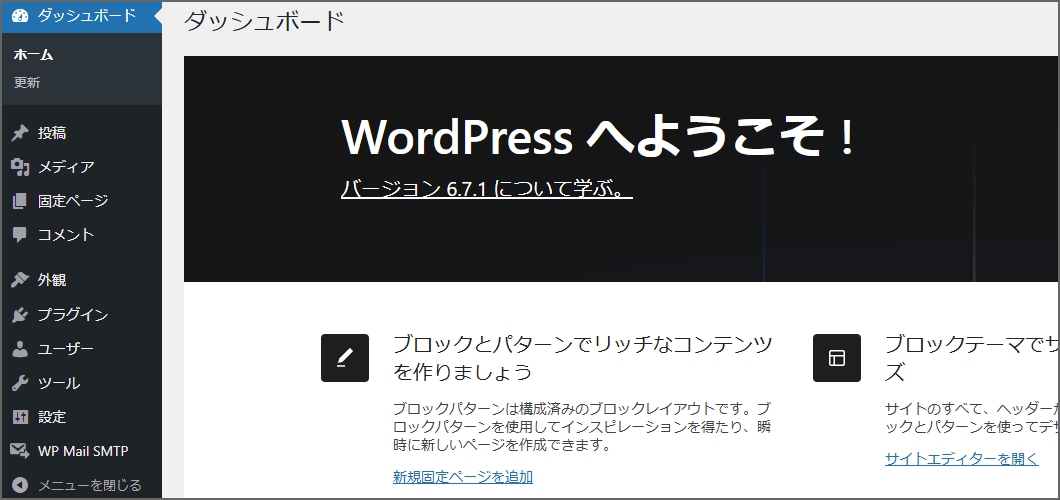Select ホーム in the dashboard submenu
The width and height of the screenshot is (1060, 500).
(x=33, y=55)
